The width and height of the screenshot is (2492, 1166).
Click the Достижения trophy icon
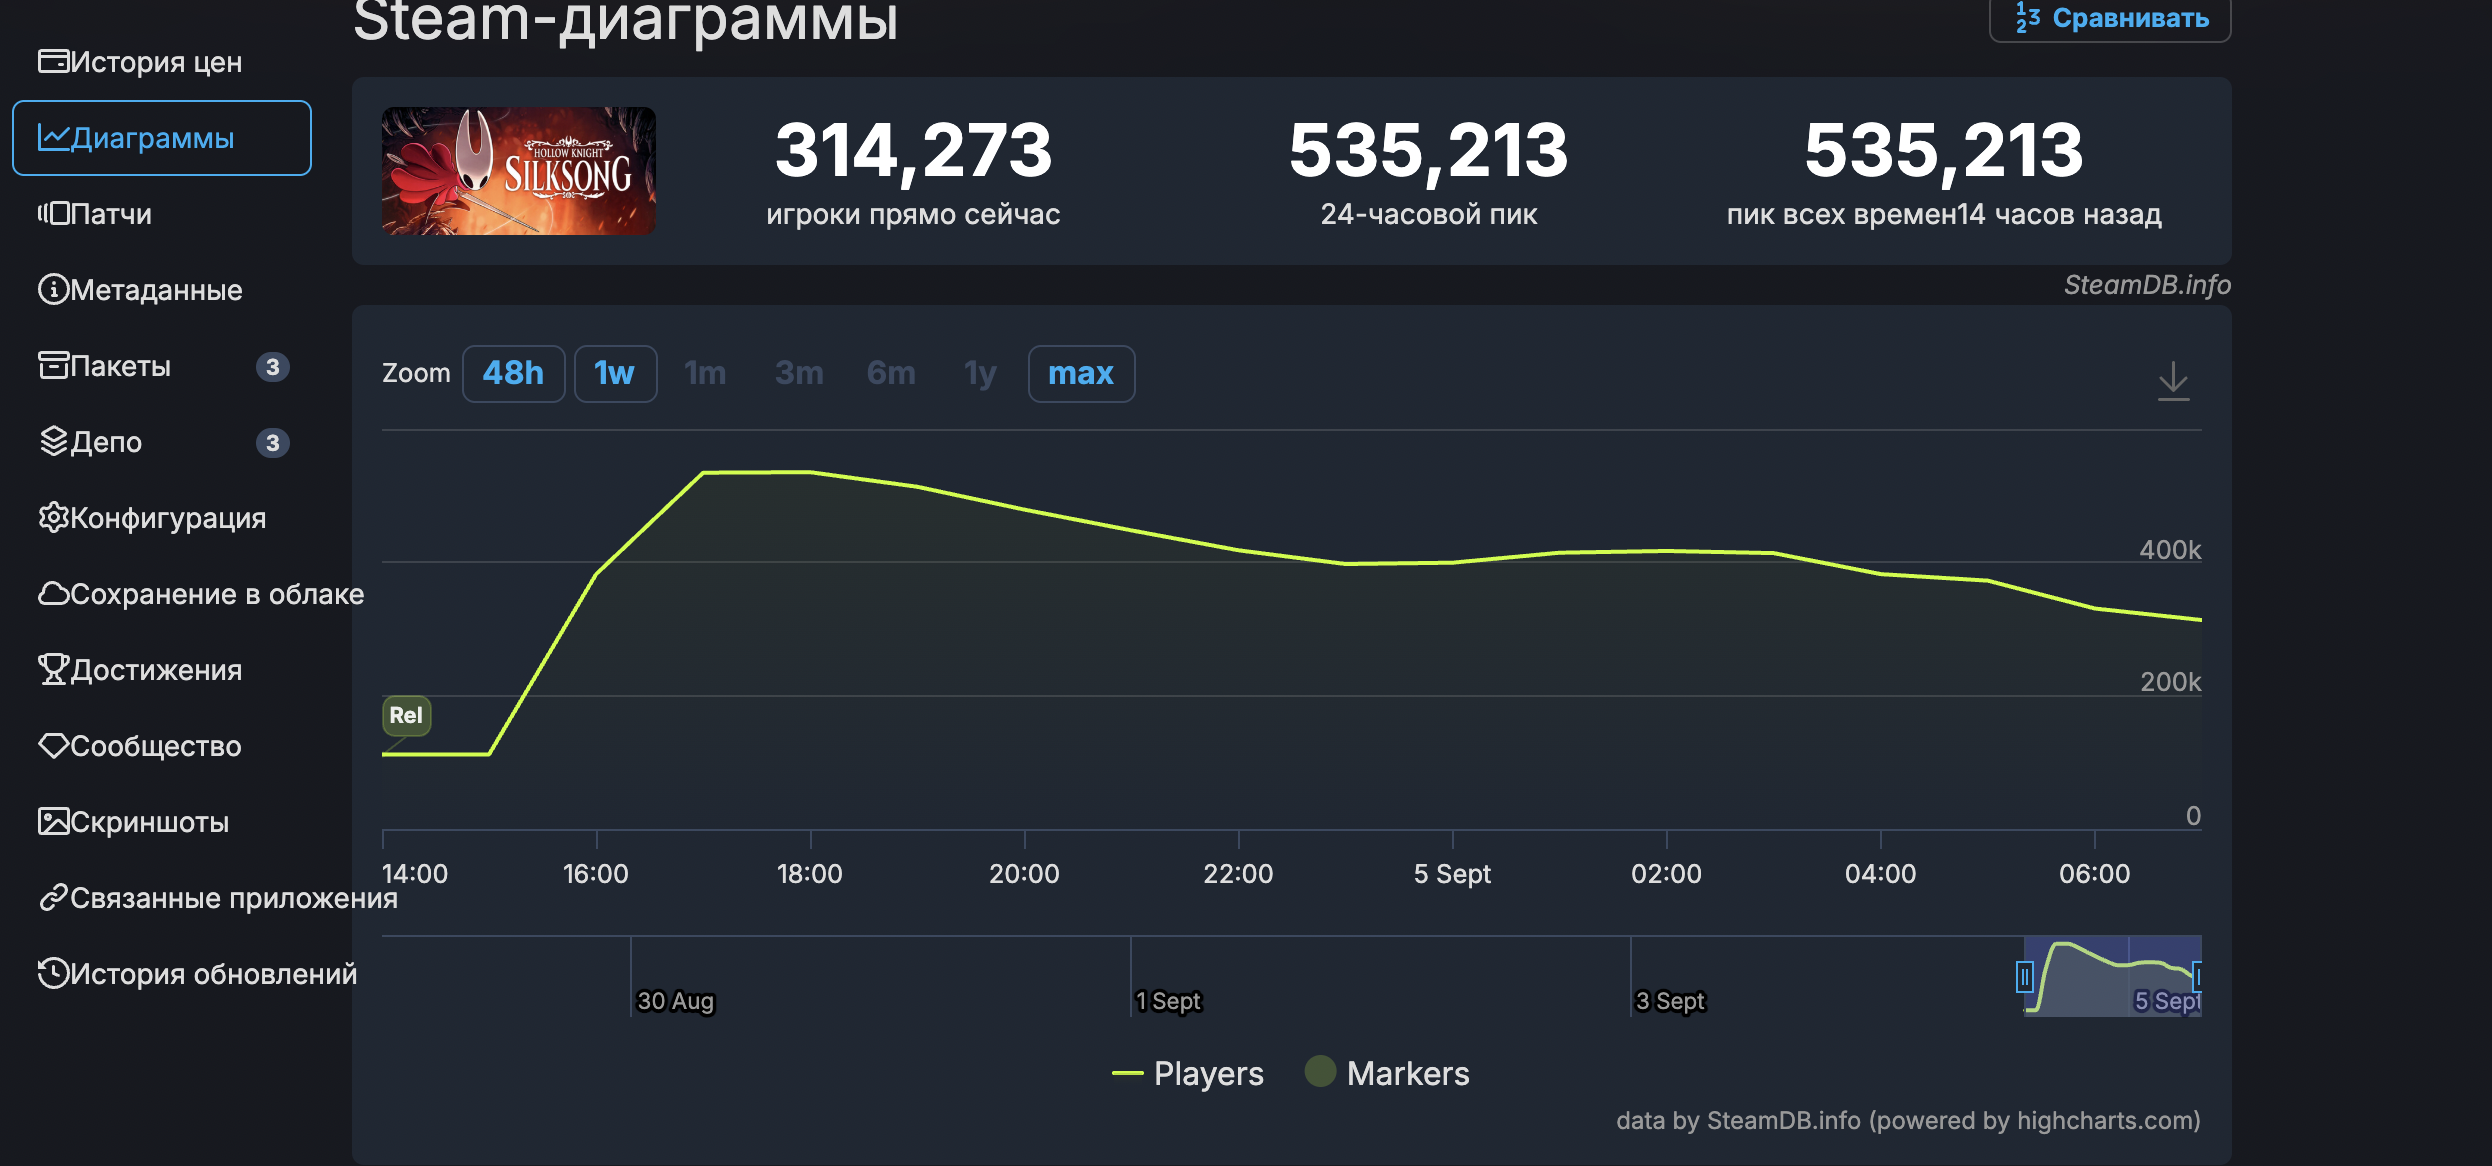(x=53, y=670)
